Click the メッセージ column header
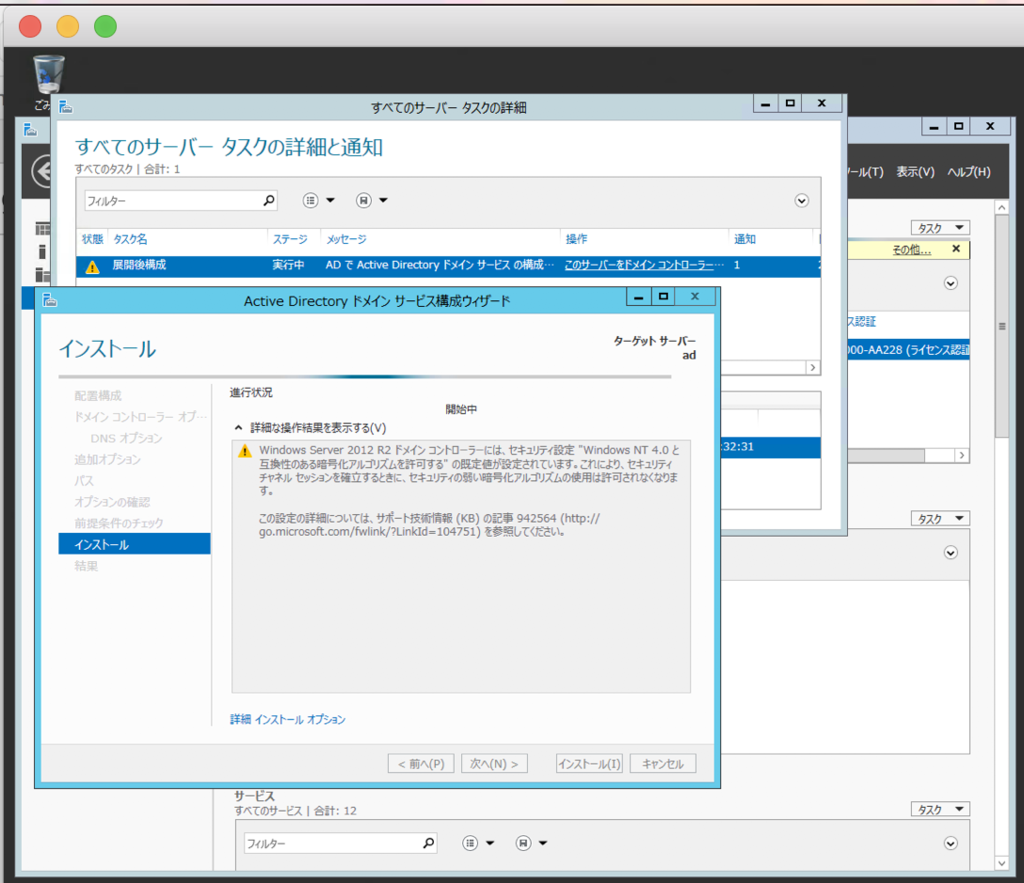 click(346, 239)
